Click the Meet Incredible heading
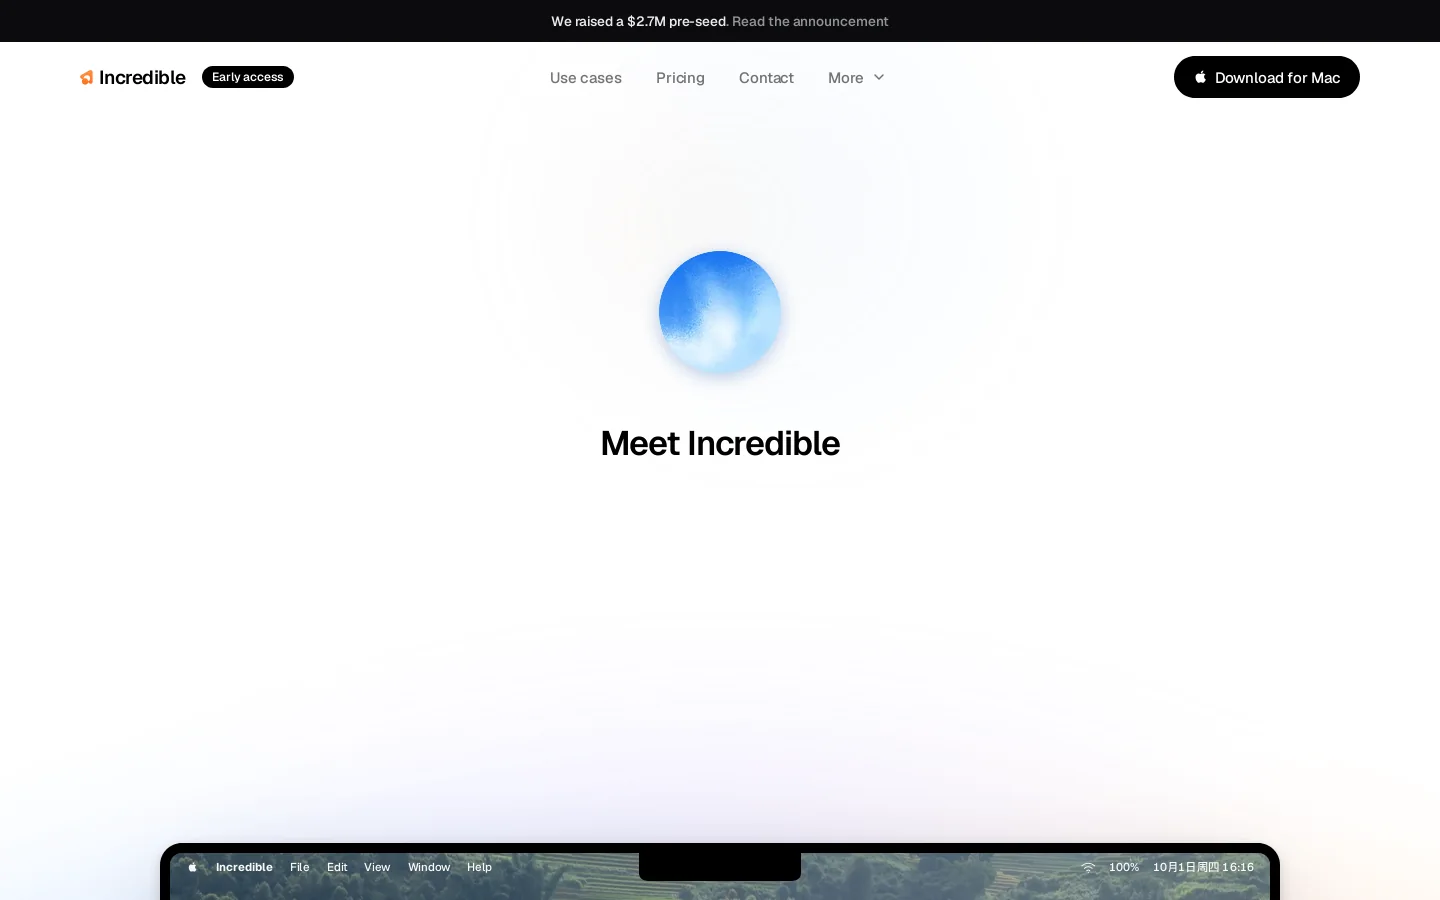1440x900 pixels. [x=720, y=443]
